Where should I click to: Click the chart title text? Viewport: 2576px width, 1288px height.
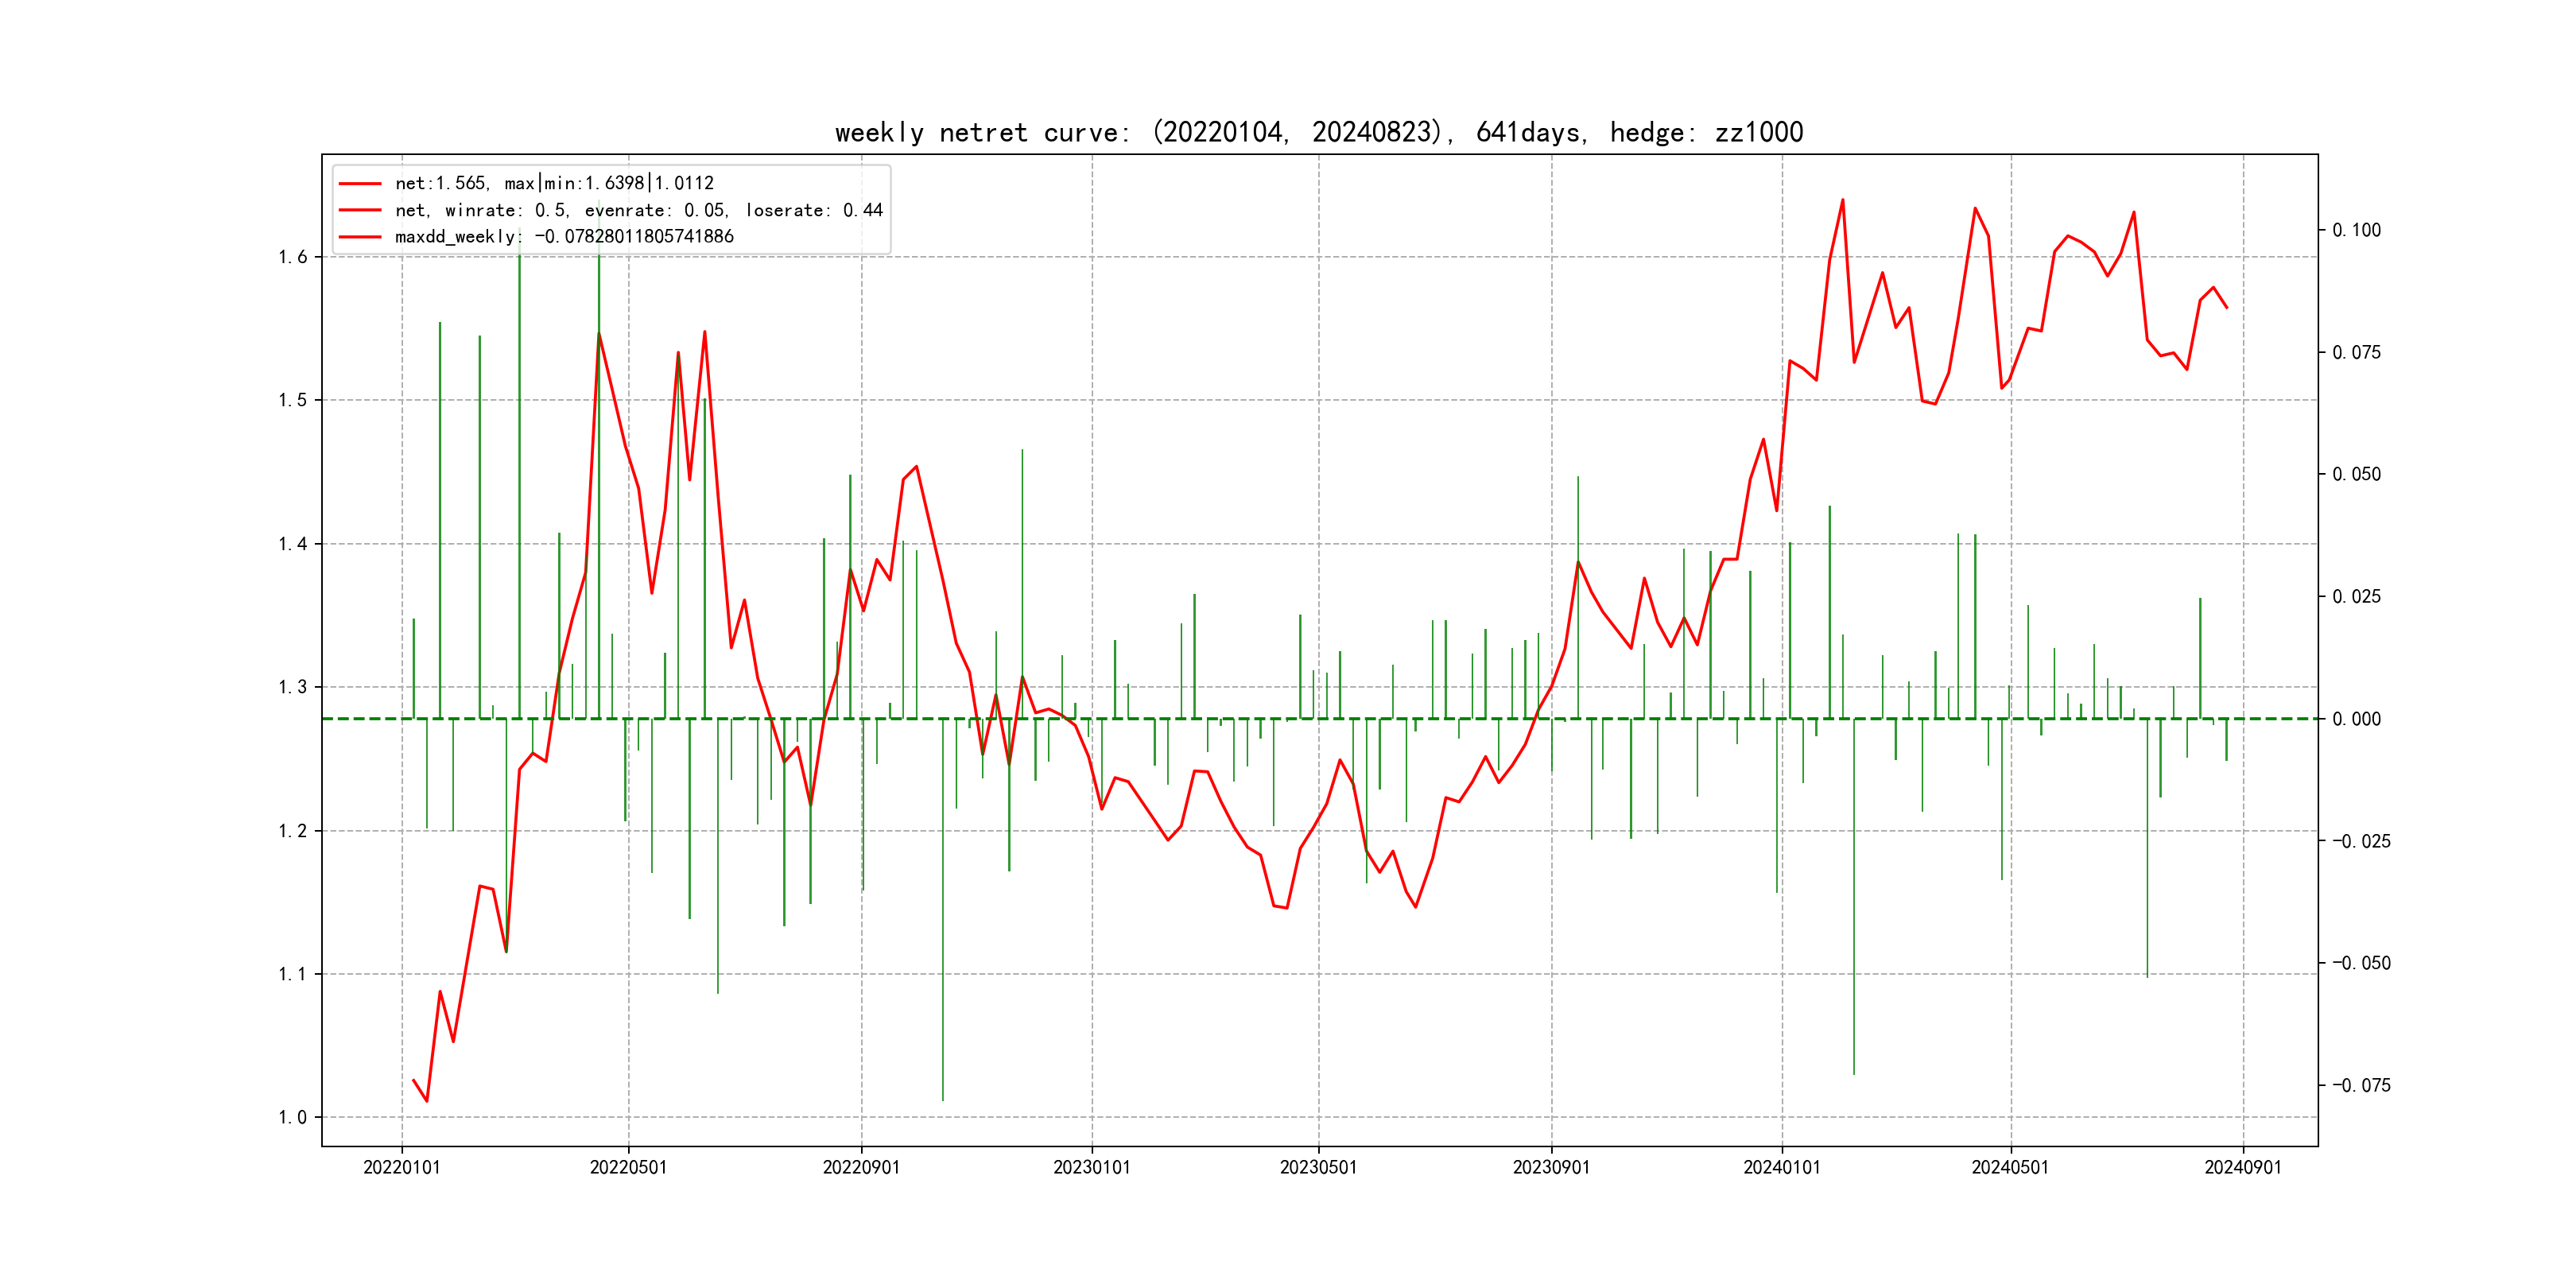click(1319, 132)
